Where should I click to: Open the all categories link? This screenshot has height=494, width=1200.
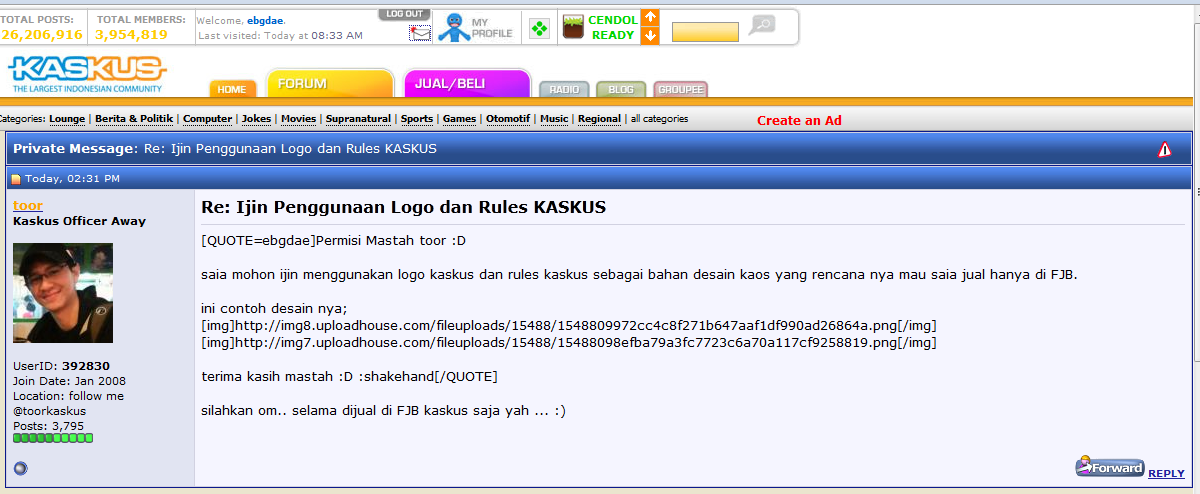click(659, 119)
